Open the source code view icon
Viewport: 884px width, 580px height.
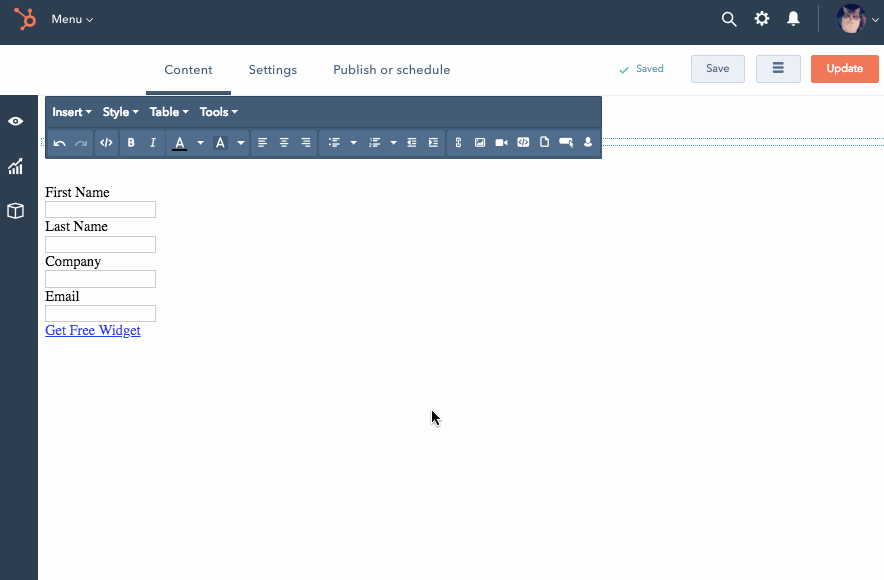tap(106, 143)
